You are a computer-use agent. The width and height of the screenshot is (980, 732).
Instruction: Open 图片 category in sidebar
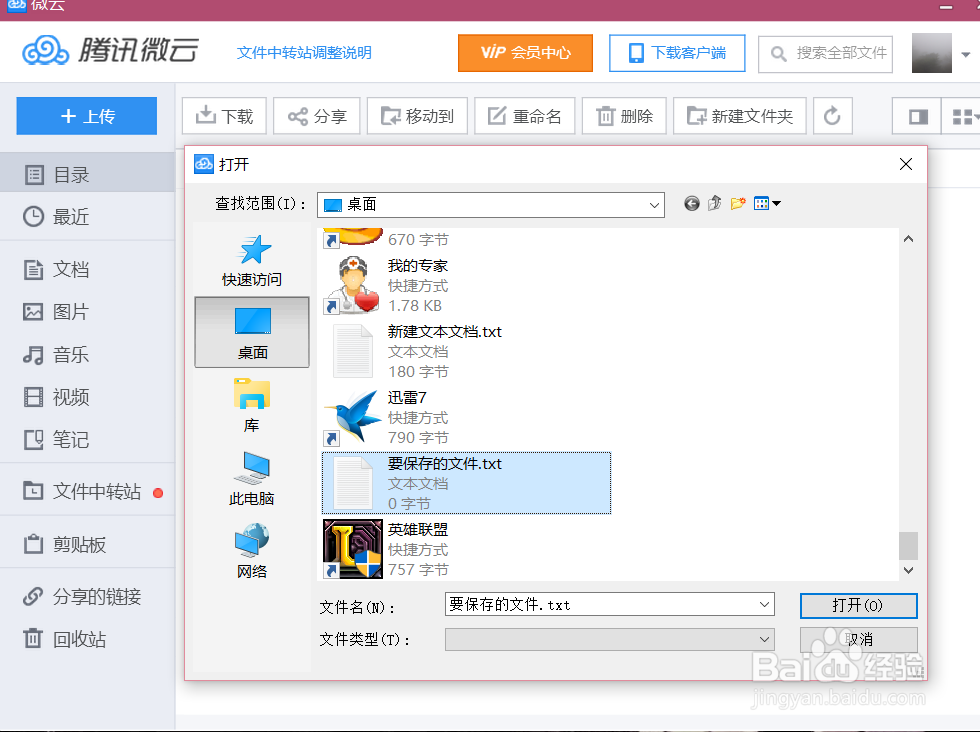88,311
